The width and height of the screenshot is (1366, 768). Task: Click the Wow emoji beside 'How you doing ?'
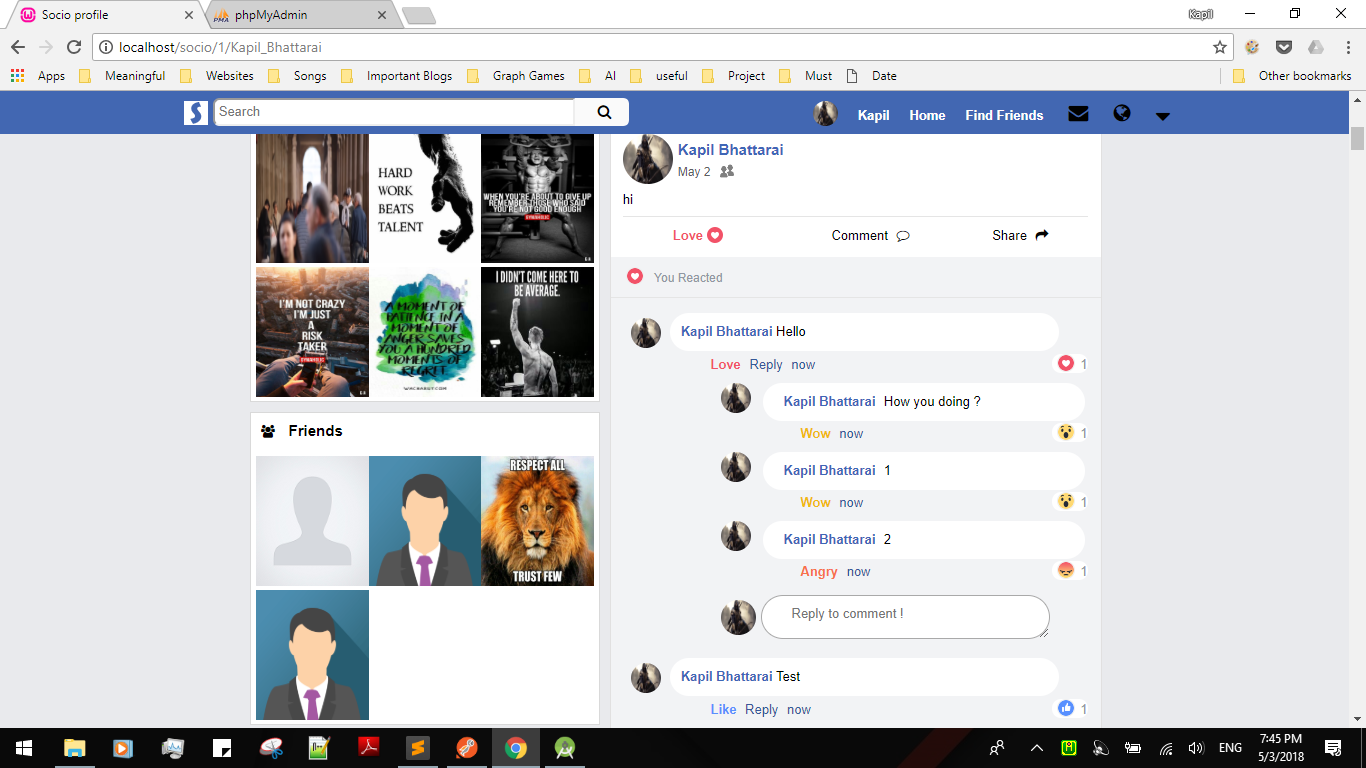tap(1064, 432)
